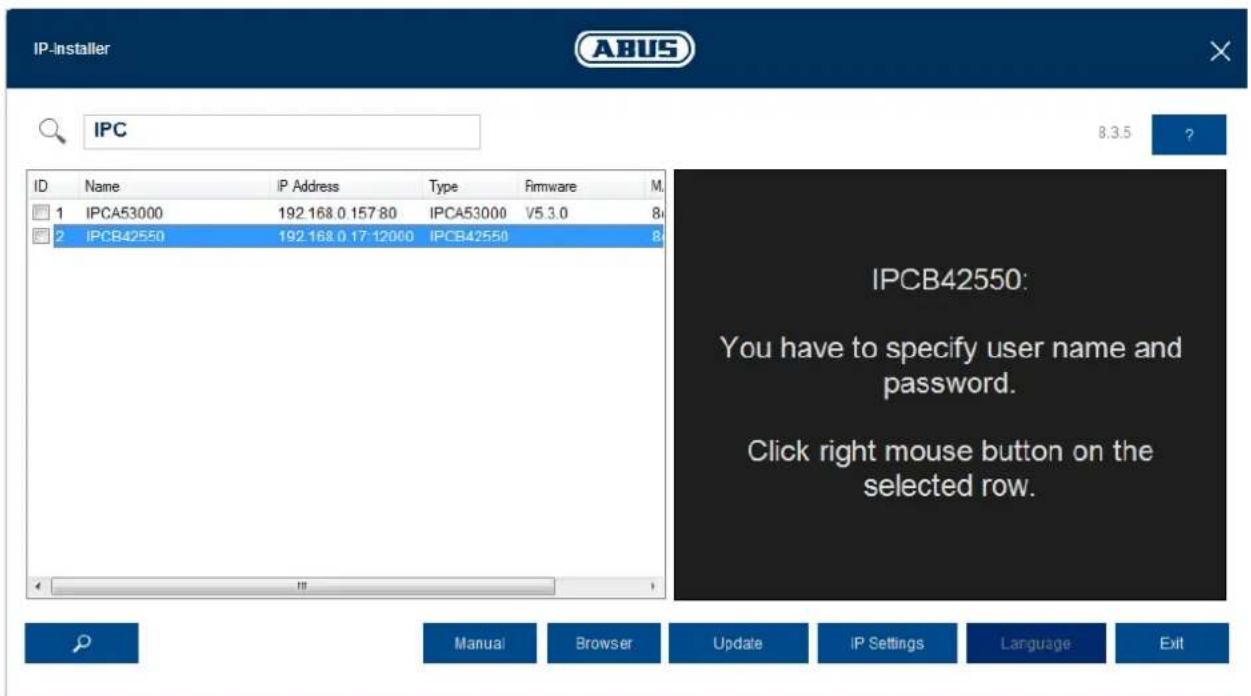Click version number 8.3.5
This screenshot has height=696, width=1251.
pyautogui.click(x=1116, y=133)
